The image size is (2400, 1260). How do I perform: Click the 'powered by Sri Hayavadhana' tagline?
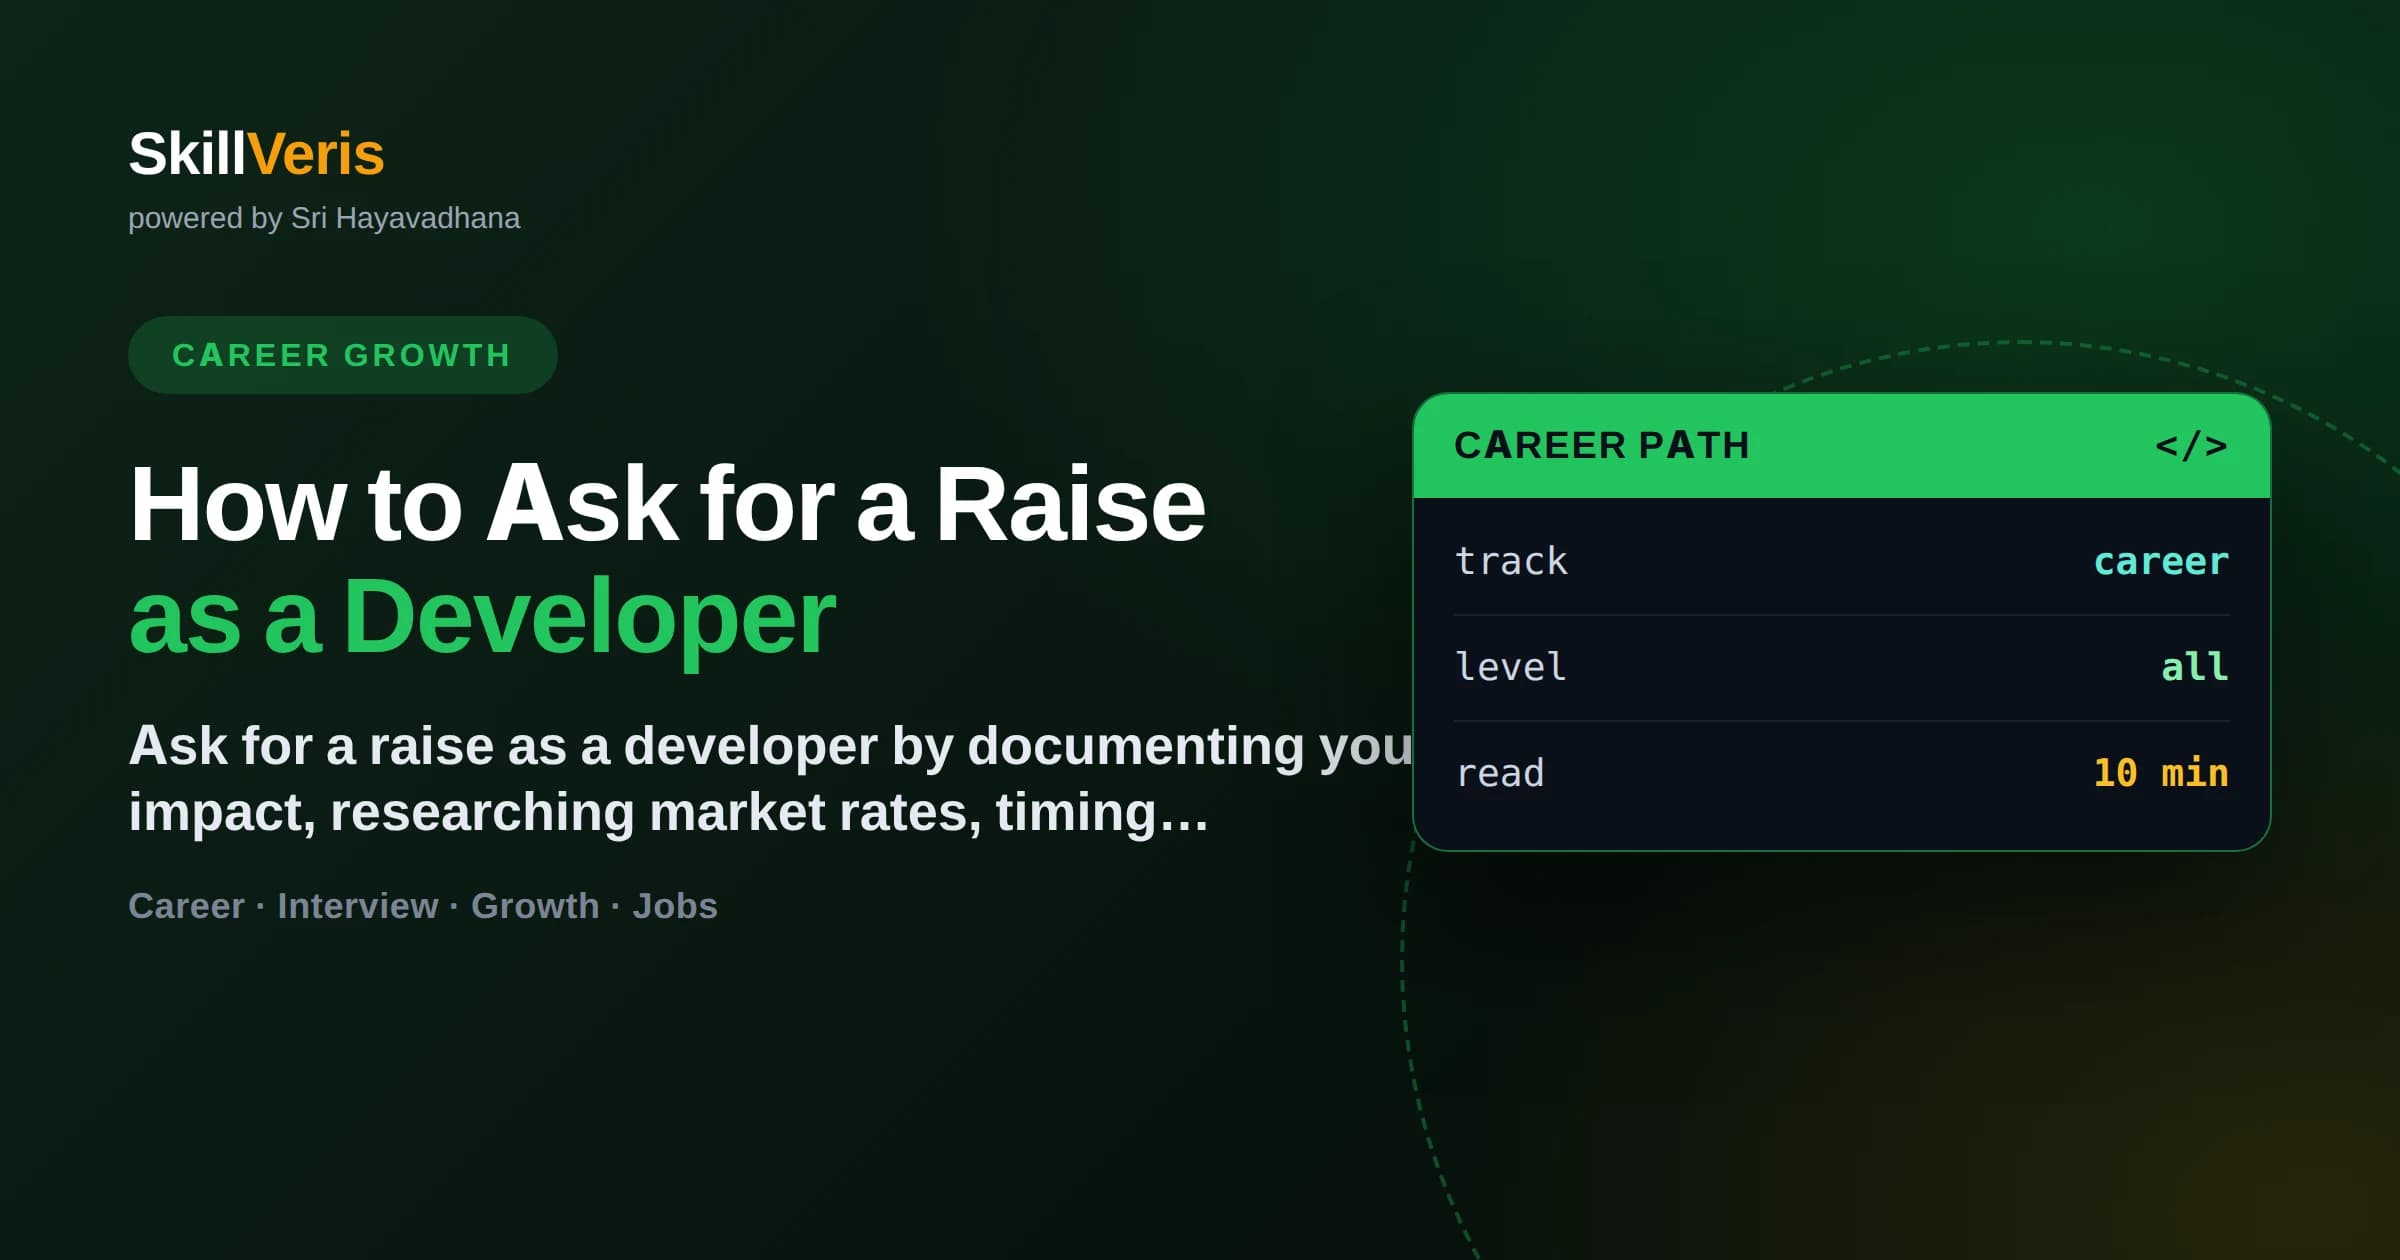click(324, 218)
